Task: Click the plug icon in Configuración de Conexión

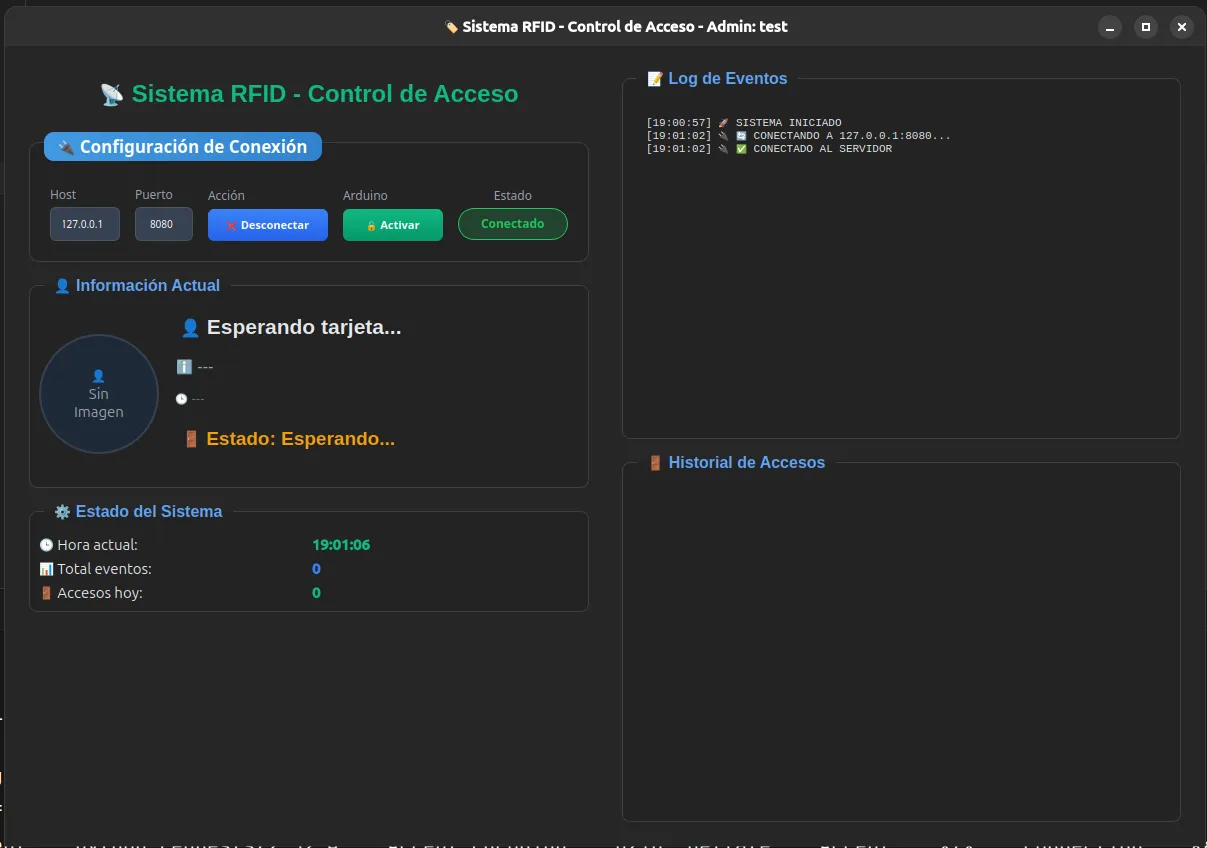Action: coord(67,147)
